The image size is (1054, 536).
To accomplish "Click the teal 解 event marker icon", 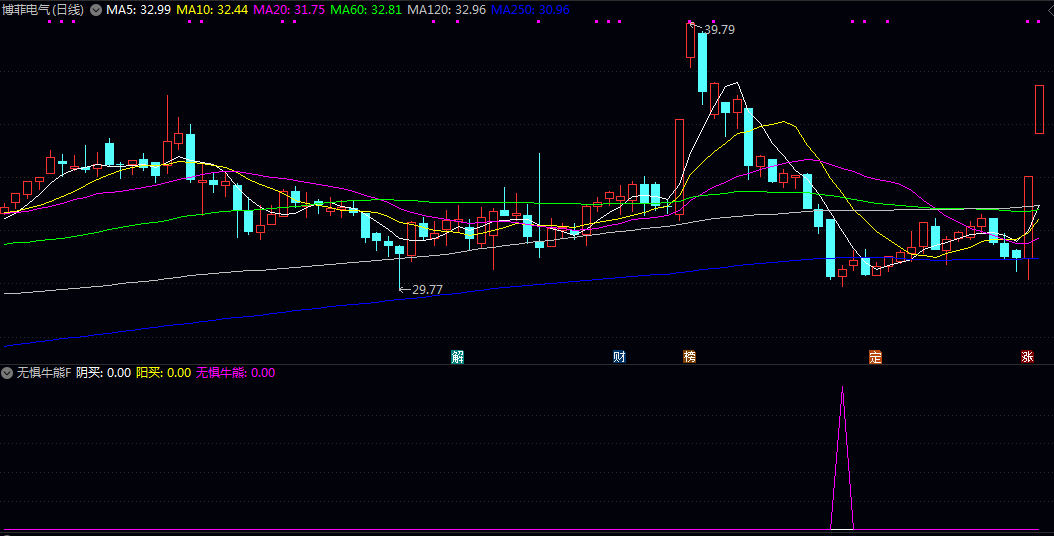I will 458,357.
